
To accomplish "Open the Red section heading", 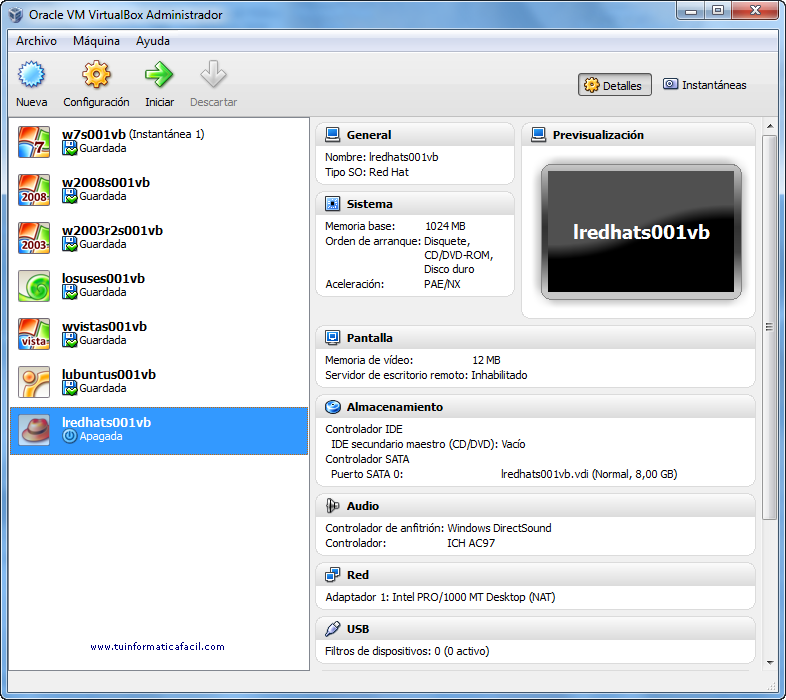I will point(357,575).
